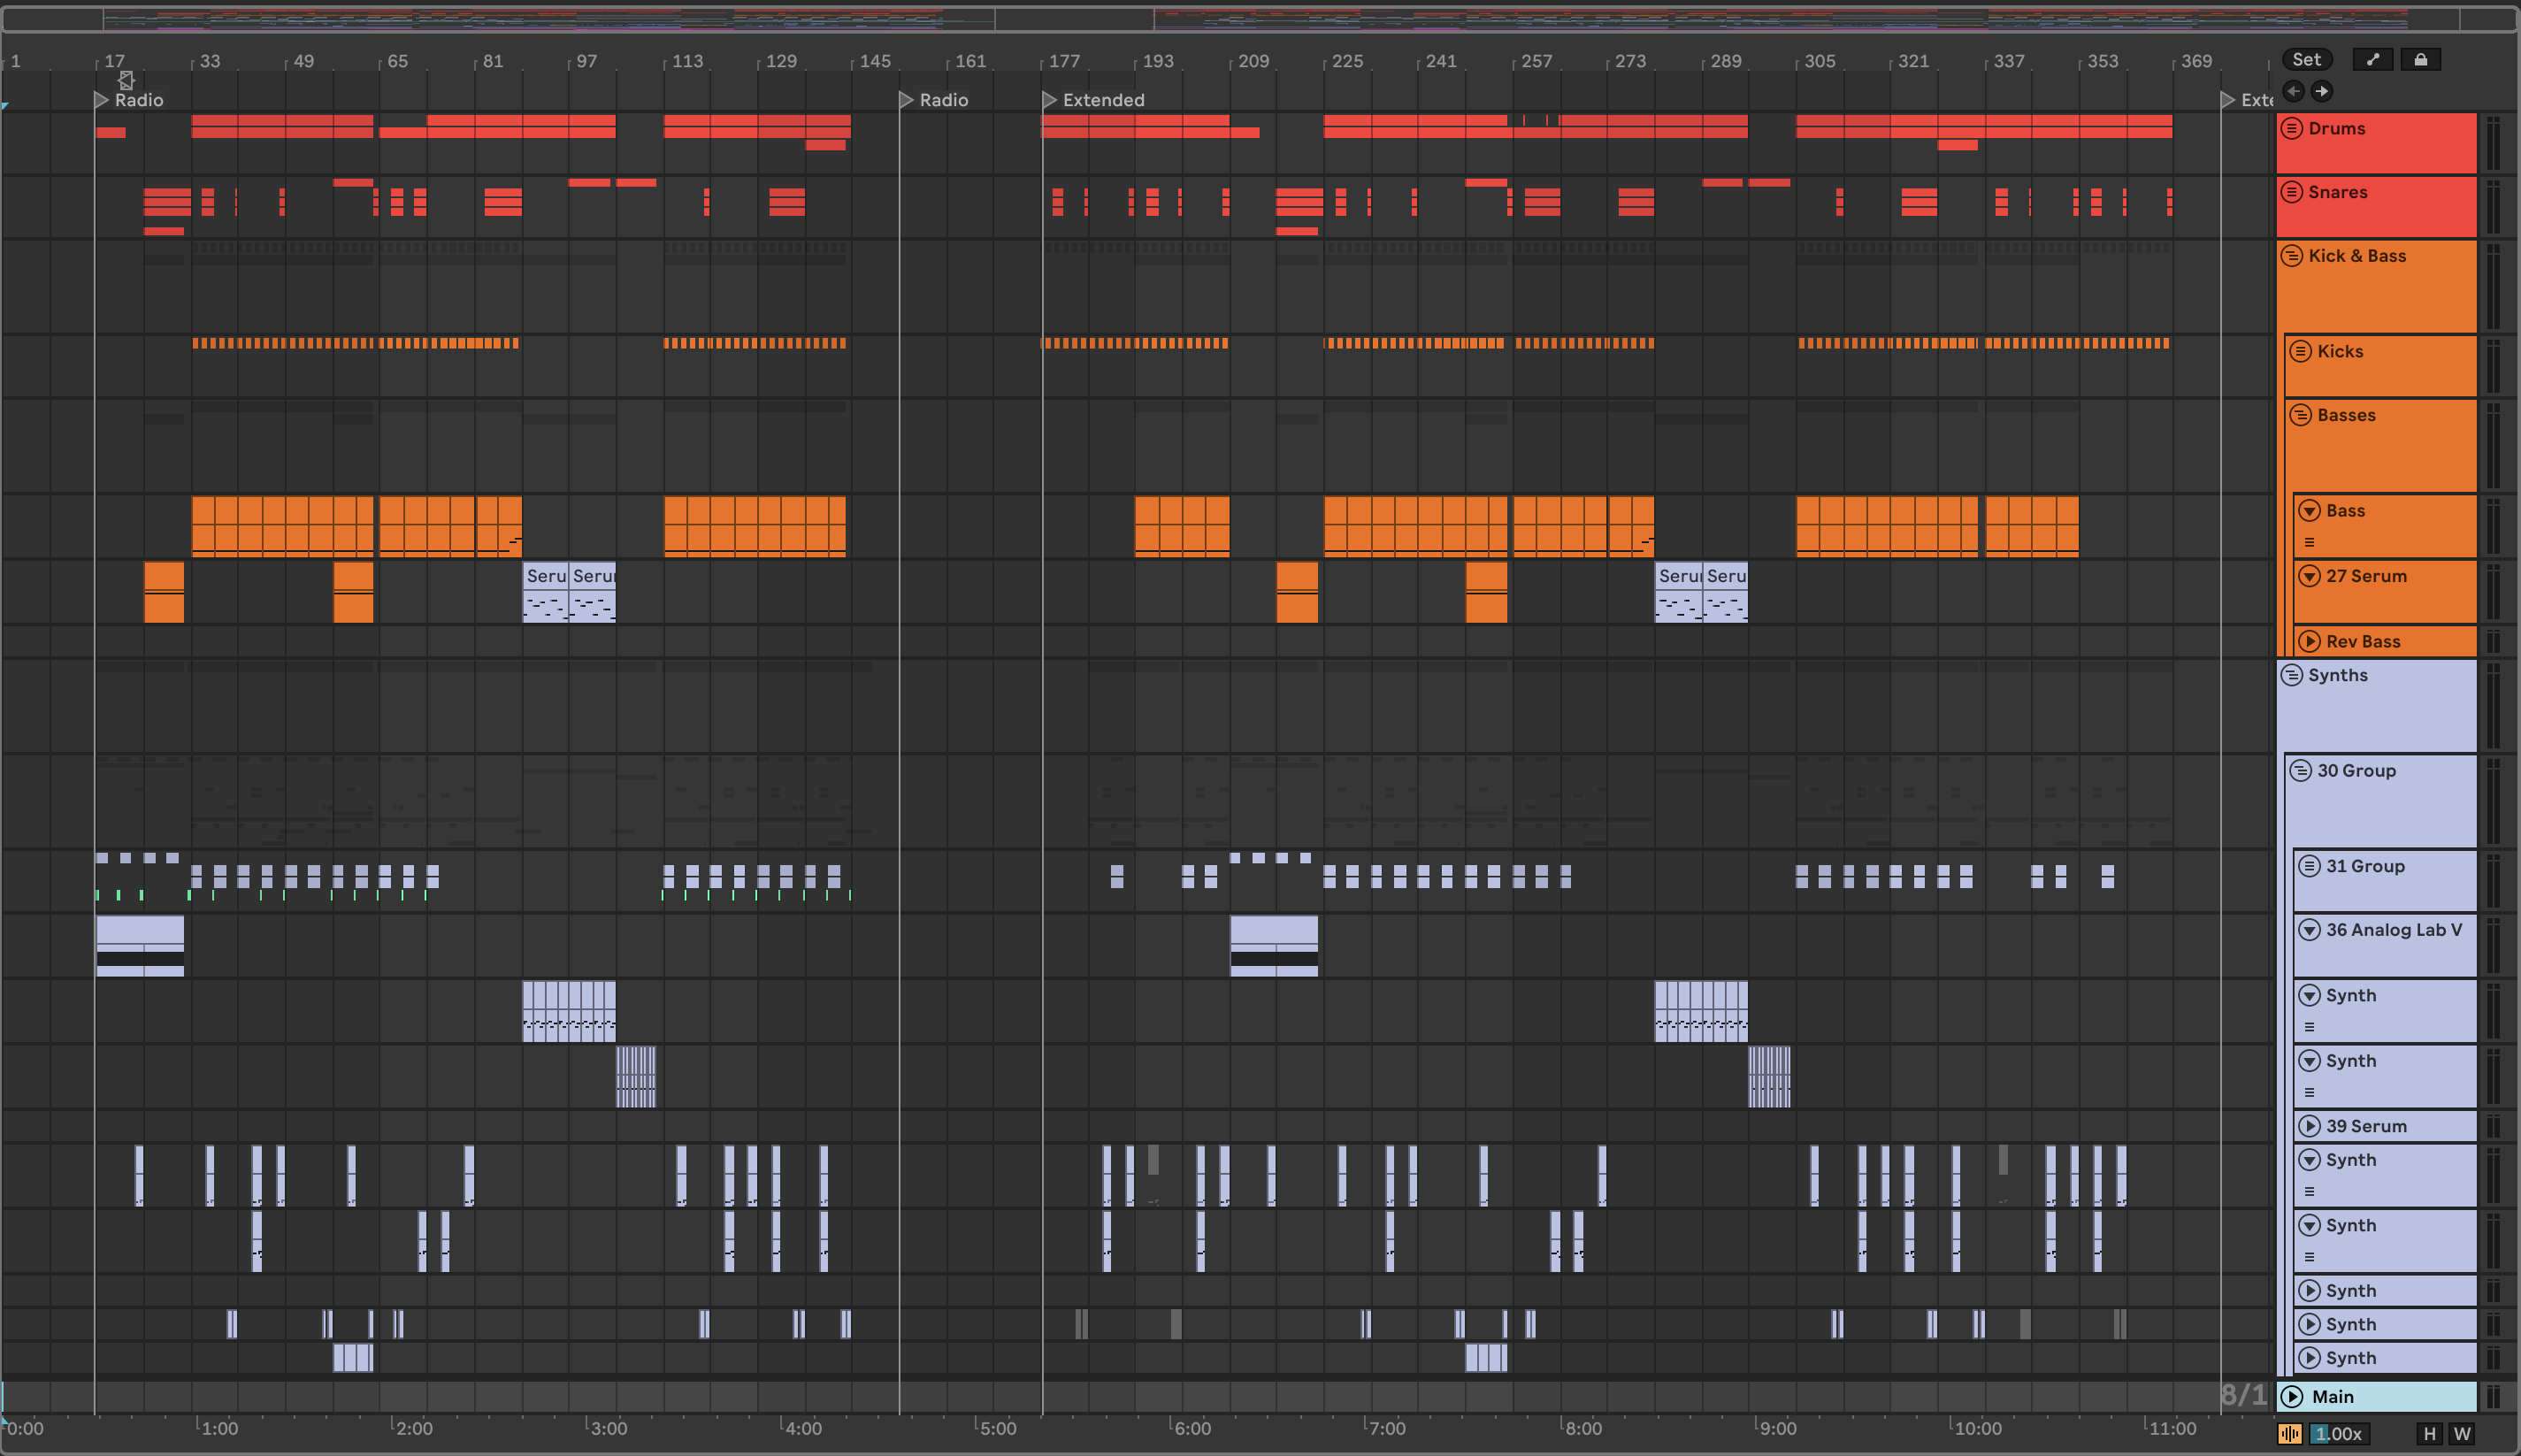The width and height of the screenshot is (2521, 1456).
Task: Toggle the lock envelopes padlock
Action: 2421,60
